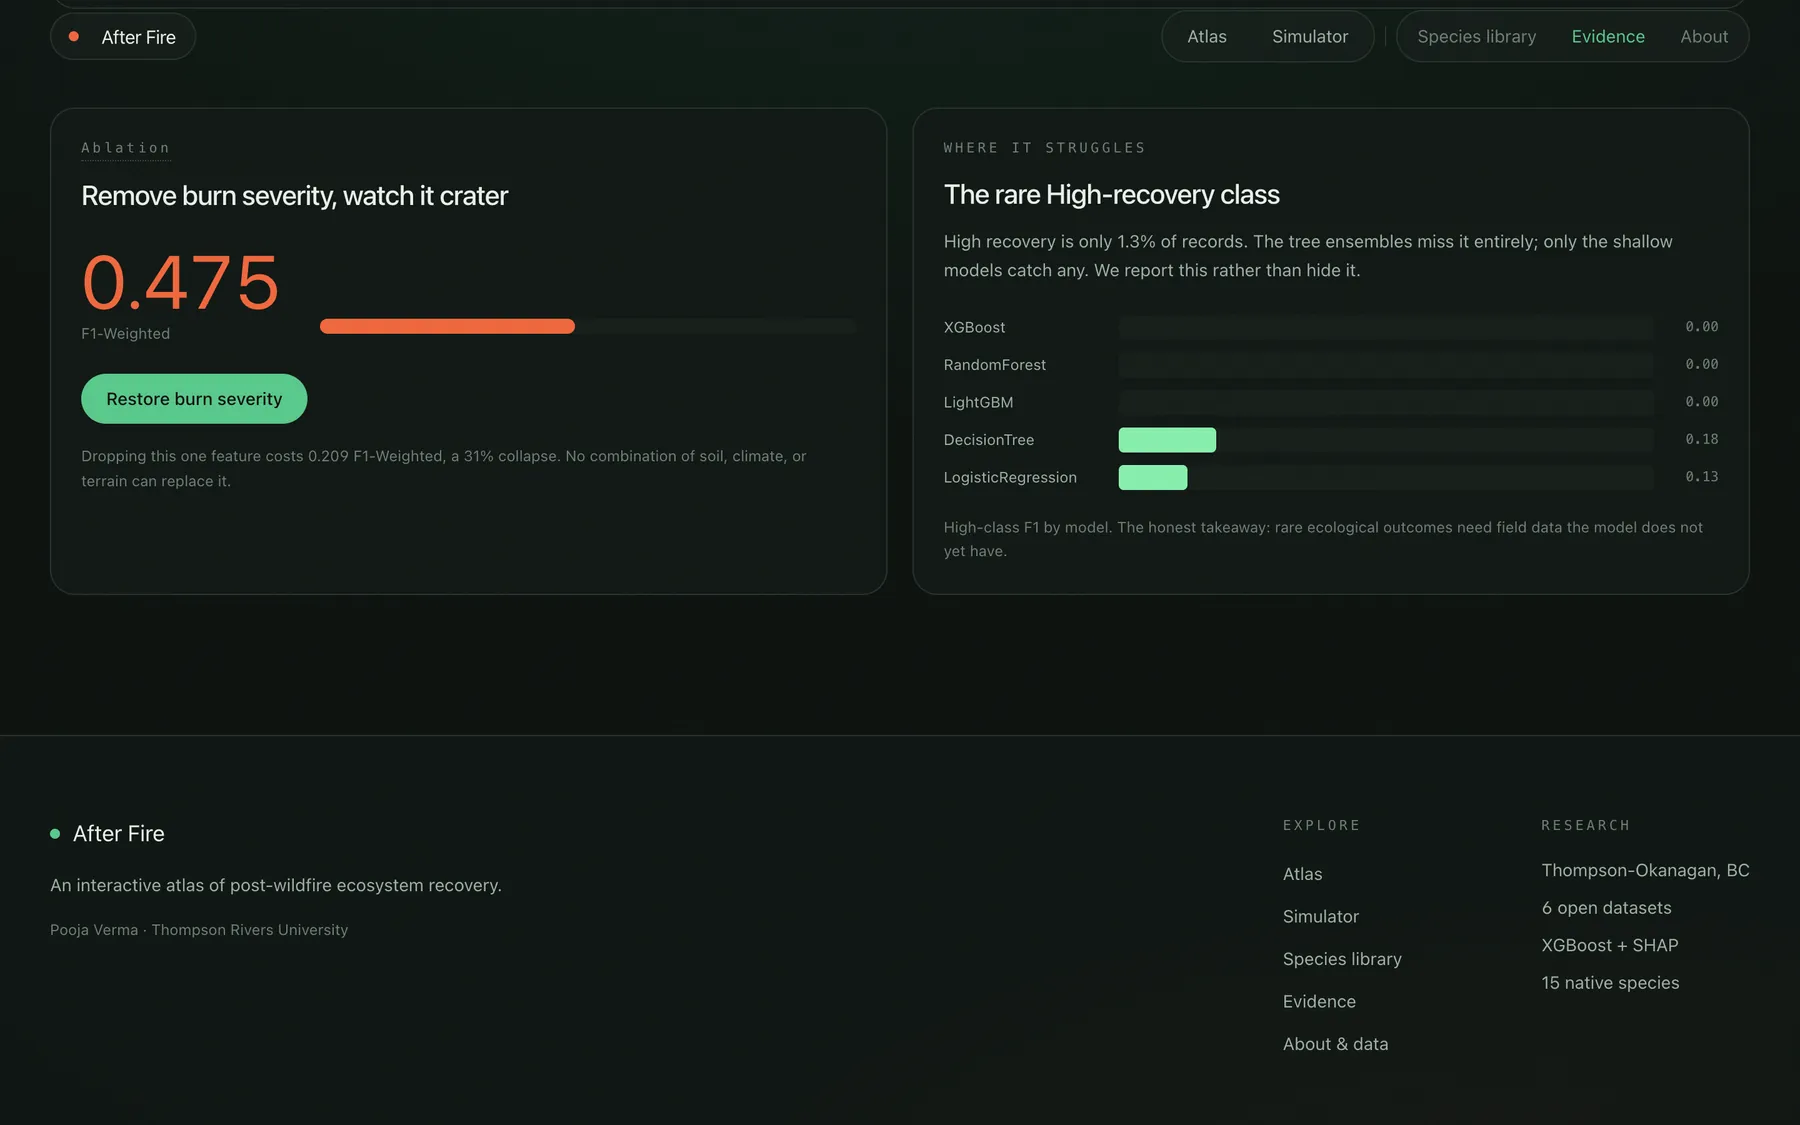1800x1125 pixels.
Task: Open Evidence link in footer
Action: [1319, 1002]
